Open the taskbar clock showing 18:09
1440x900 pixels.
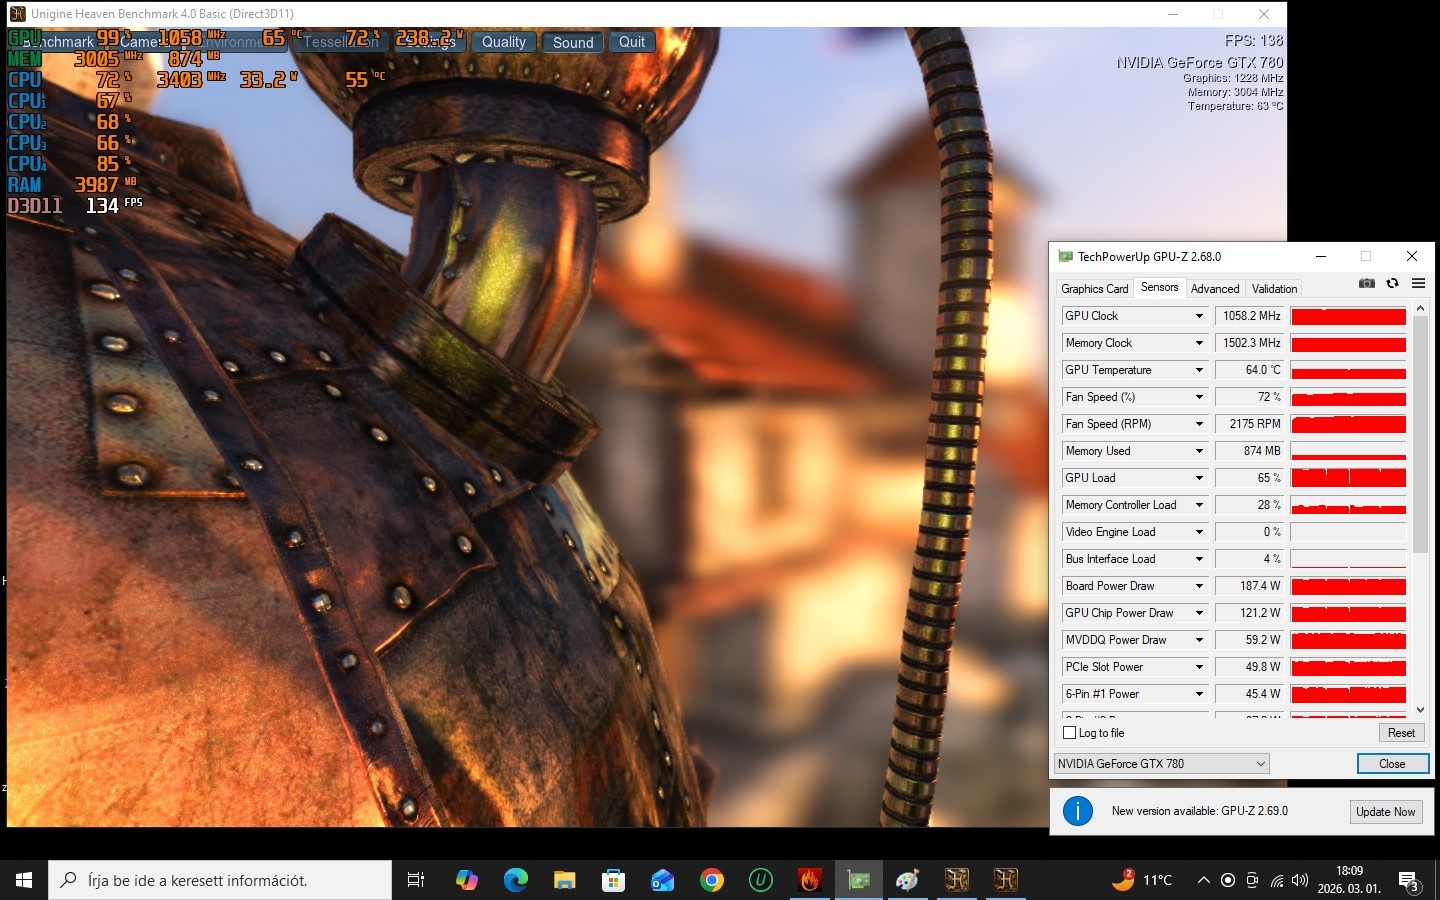[x=1349, y=880]
